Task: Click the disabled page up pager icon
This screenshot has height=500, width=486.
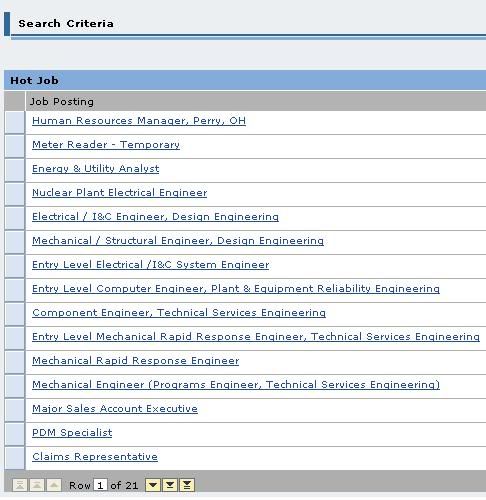Action: [37, 485]
